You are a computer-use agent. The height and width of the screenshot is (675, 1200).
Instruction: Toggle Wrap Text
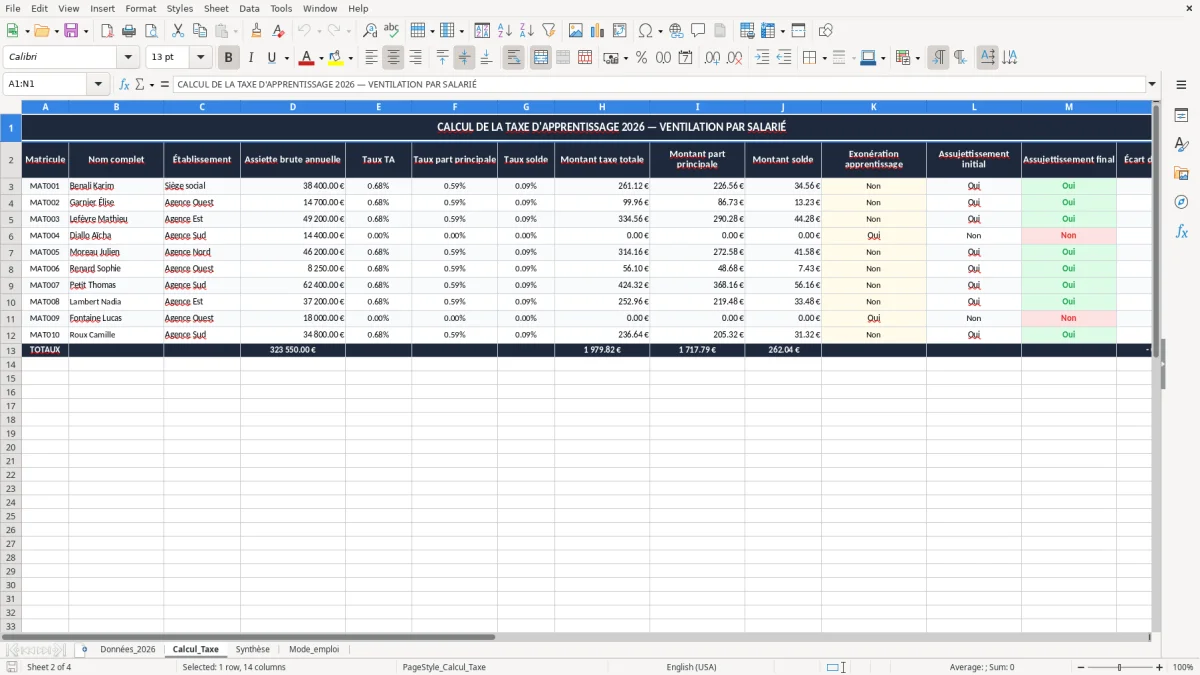513,58
